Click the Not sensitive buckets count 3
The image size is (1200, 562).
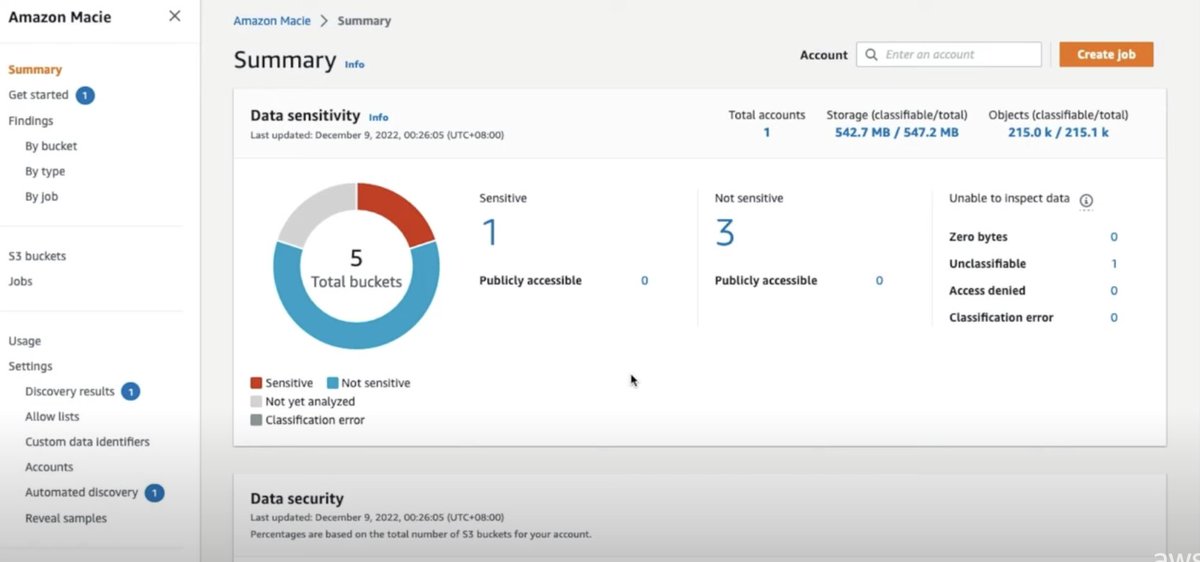point(725,234)
